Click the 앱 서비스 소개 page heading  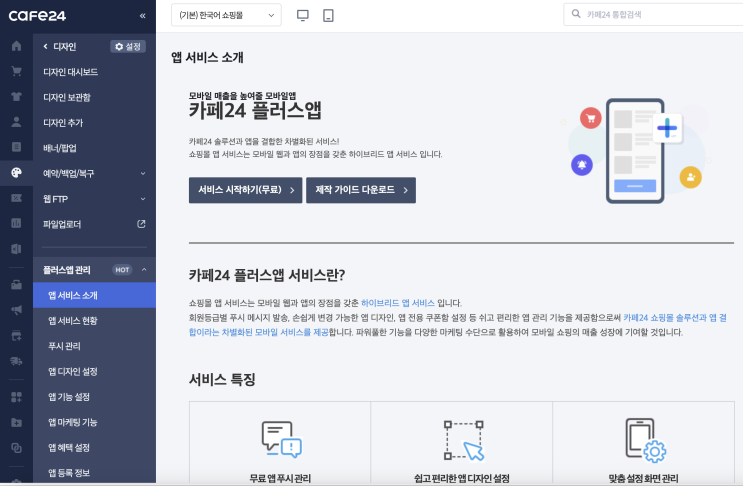click(208, 57)
